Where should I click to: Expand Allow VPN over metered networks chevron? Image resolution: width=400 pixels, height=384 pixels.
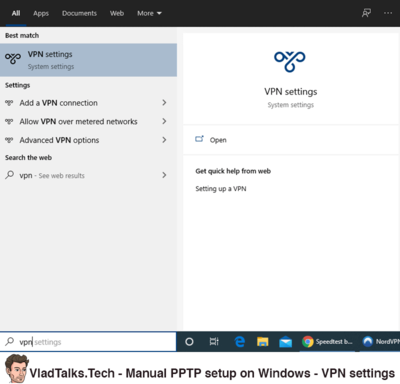[164, 121]
